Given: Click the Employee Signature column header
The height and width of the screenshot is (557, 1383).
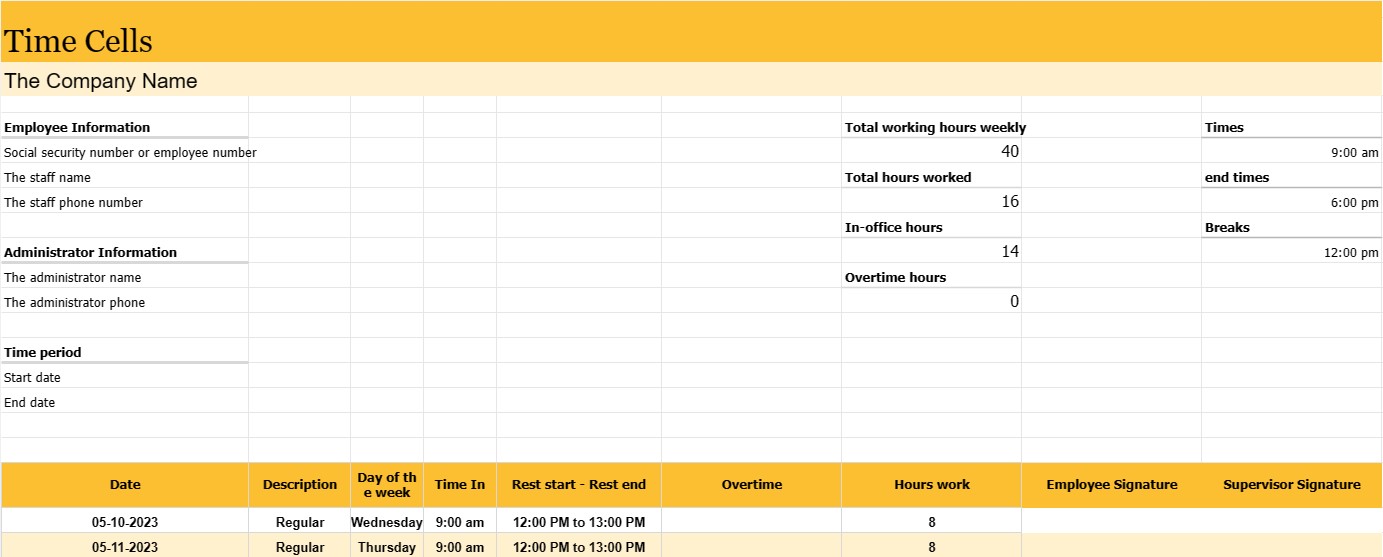Looking at the screenshot, I should 1111,484.
